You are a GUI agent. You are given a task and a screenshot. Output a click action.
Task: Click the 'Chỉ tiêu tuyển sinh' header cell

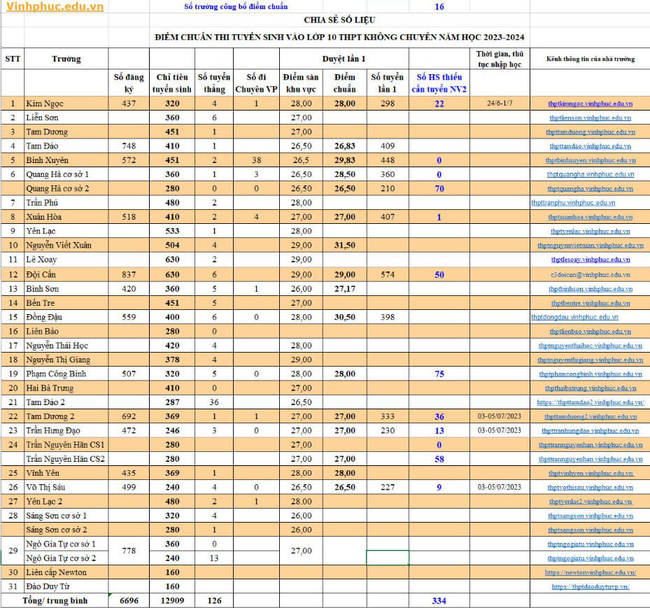(x=172, y=83)
